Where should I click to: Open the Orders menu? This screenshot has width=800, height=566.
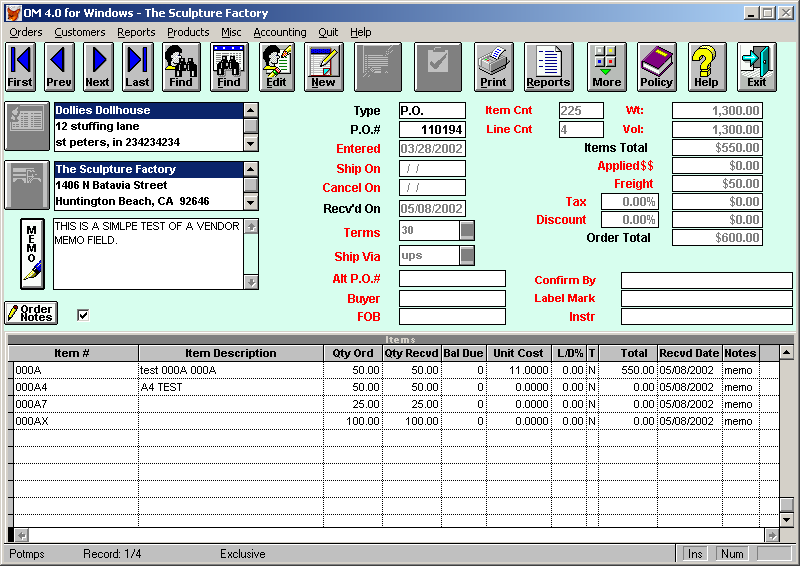[26, 32]
